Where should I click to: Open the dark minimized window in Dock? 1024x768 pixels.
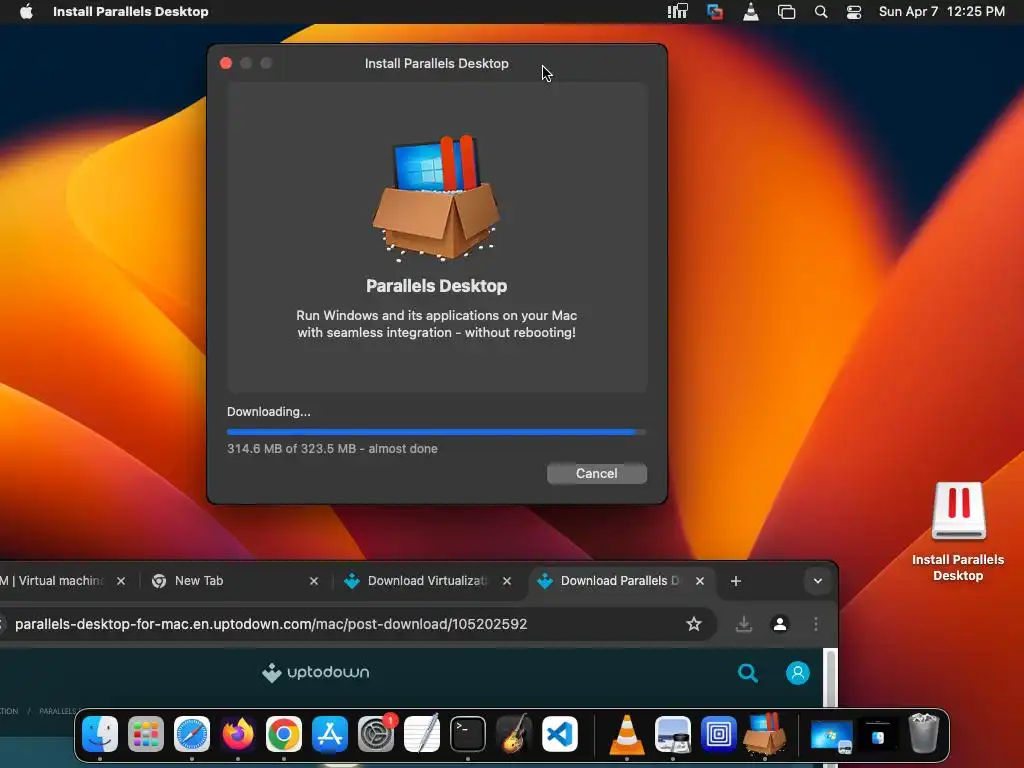[877, 736]
